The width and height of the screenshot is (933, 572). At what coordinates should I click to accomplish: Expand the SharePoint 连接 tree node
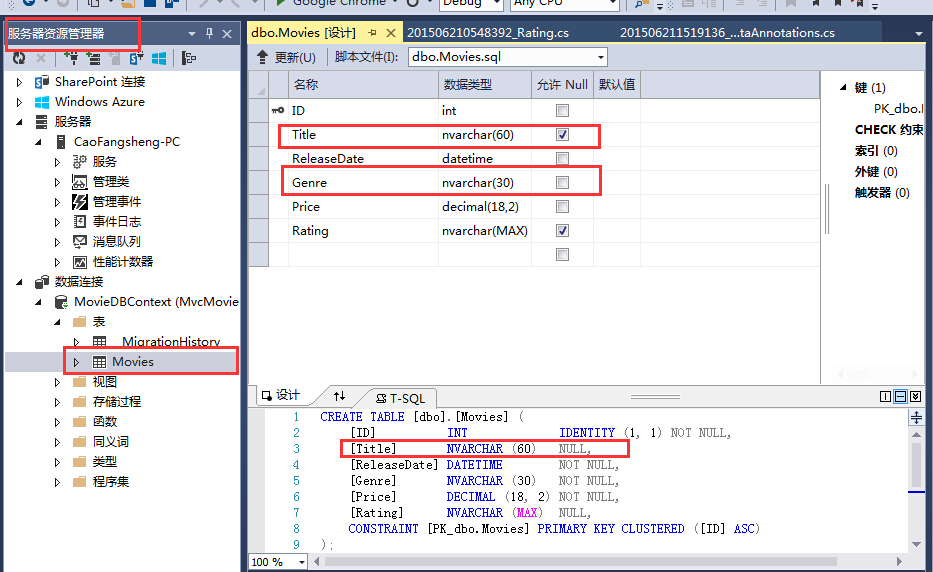pyautogui.click(x=19, y=82)
